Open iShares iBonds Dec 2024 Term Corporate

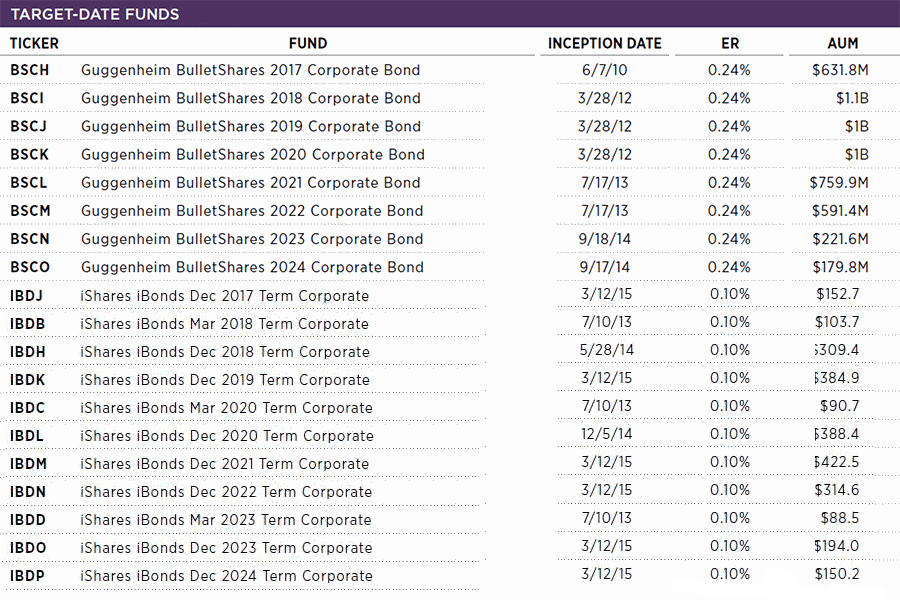pos(226,576)
